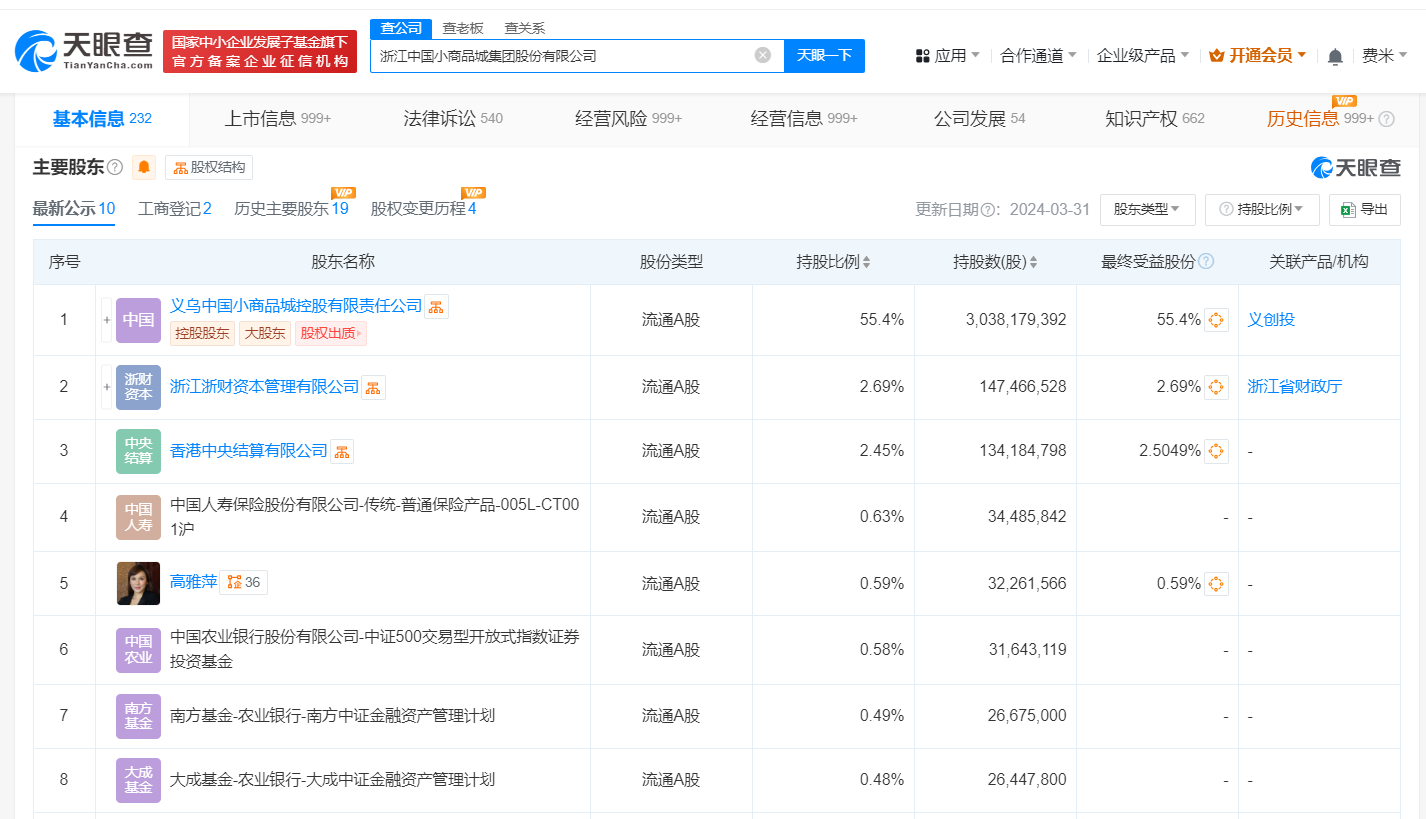Open the 持股比例 dropdown
Image resolution: width=1426 pixels, height=819 pixels.
[x=1262, y=210]
